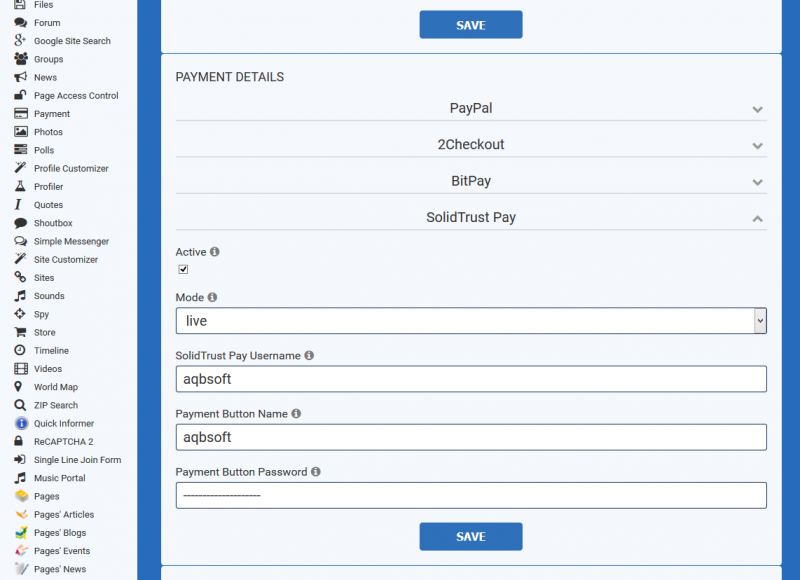This screenshot has height=580, width=800.
Task: Click the Simple Messenger chat icon
Action: [x=20, y=241]
